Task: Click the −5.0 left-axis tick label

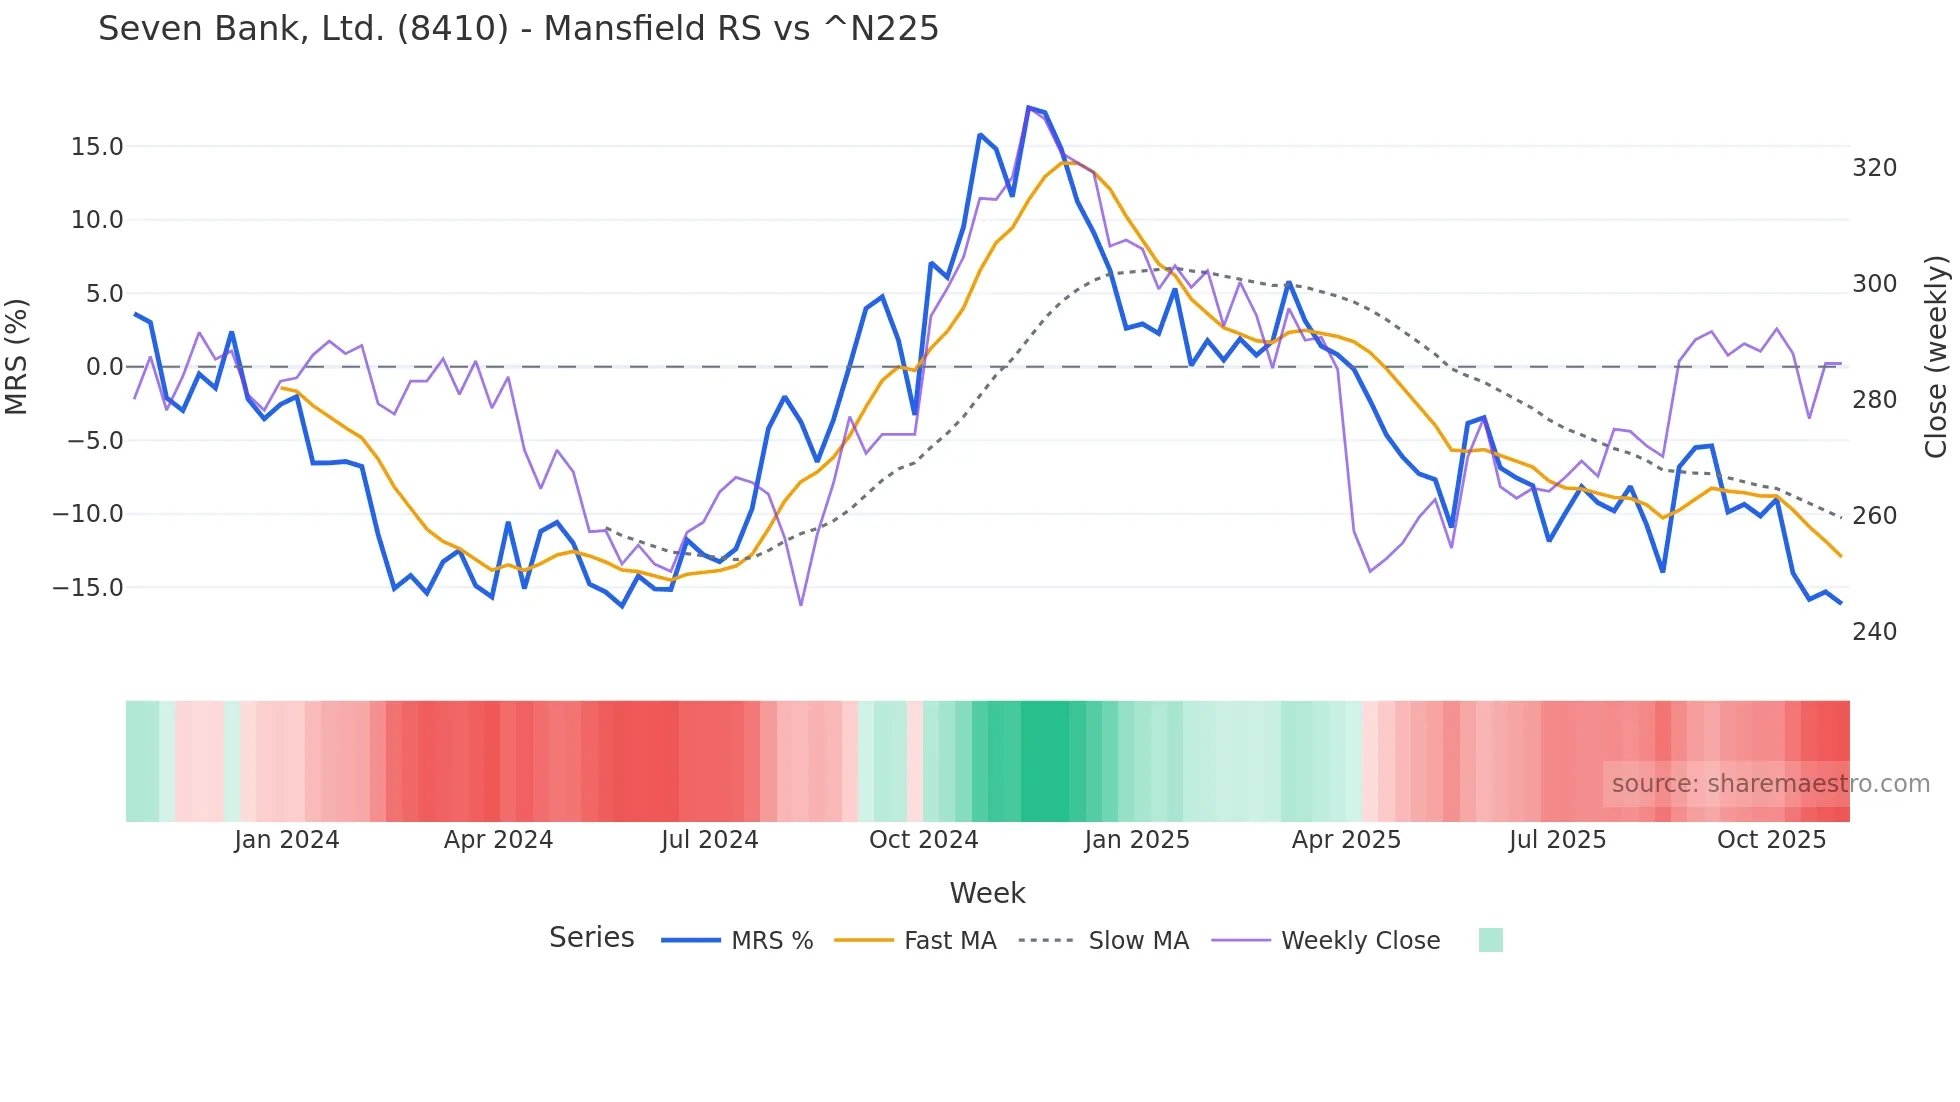Action: 95,441
